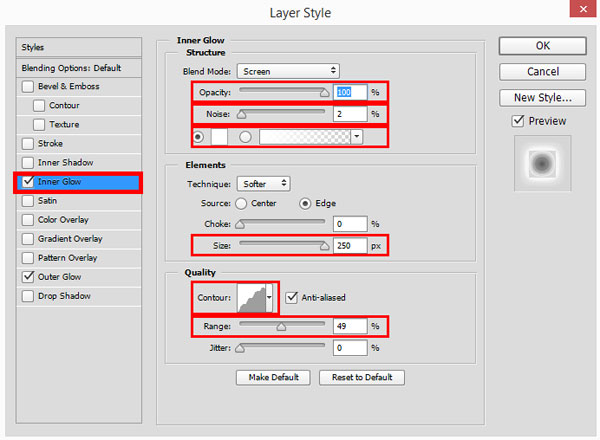Image resolution: width=600 pixels, height=440 pixels.
Task: Uncheck the Inner Glow checkbox
Action: coord(28,182)
